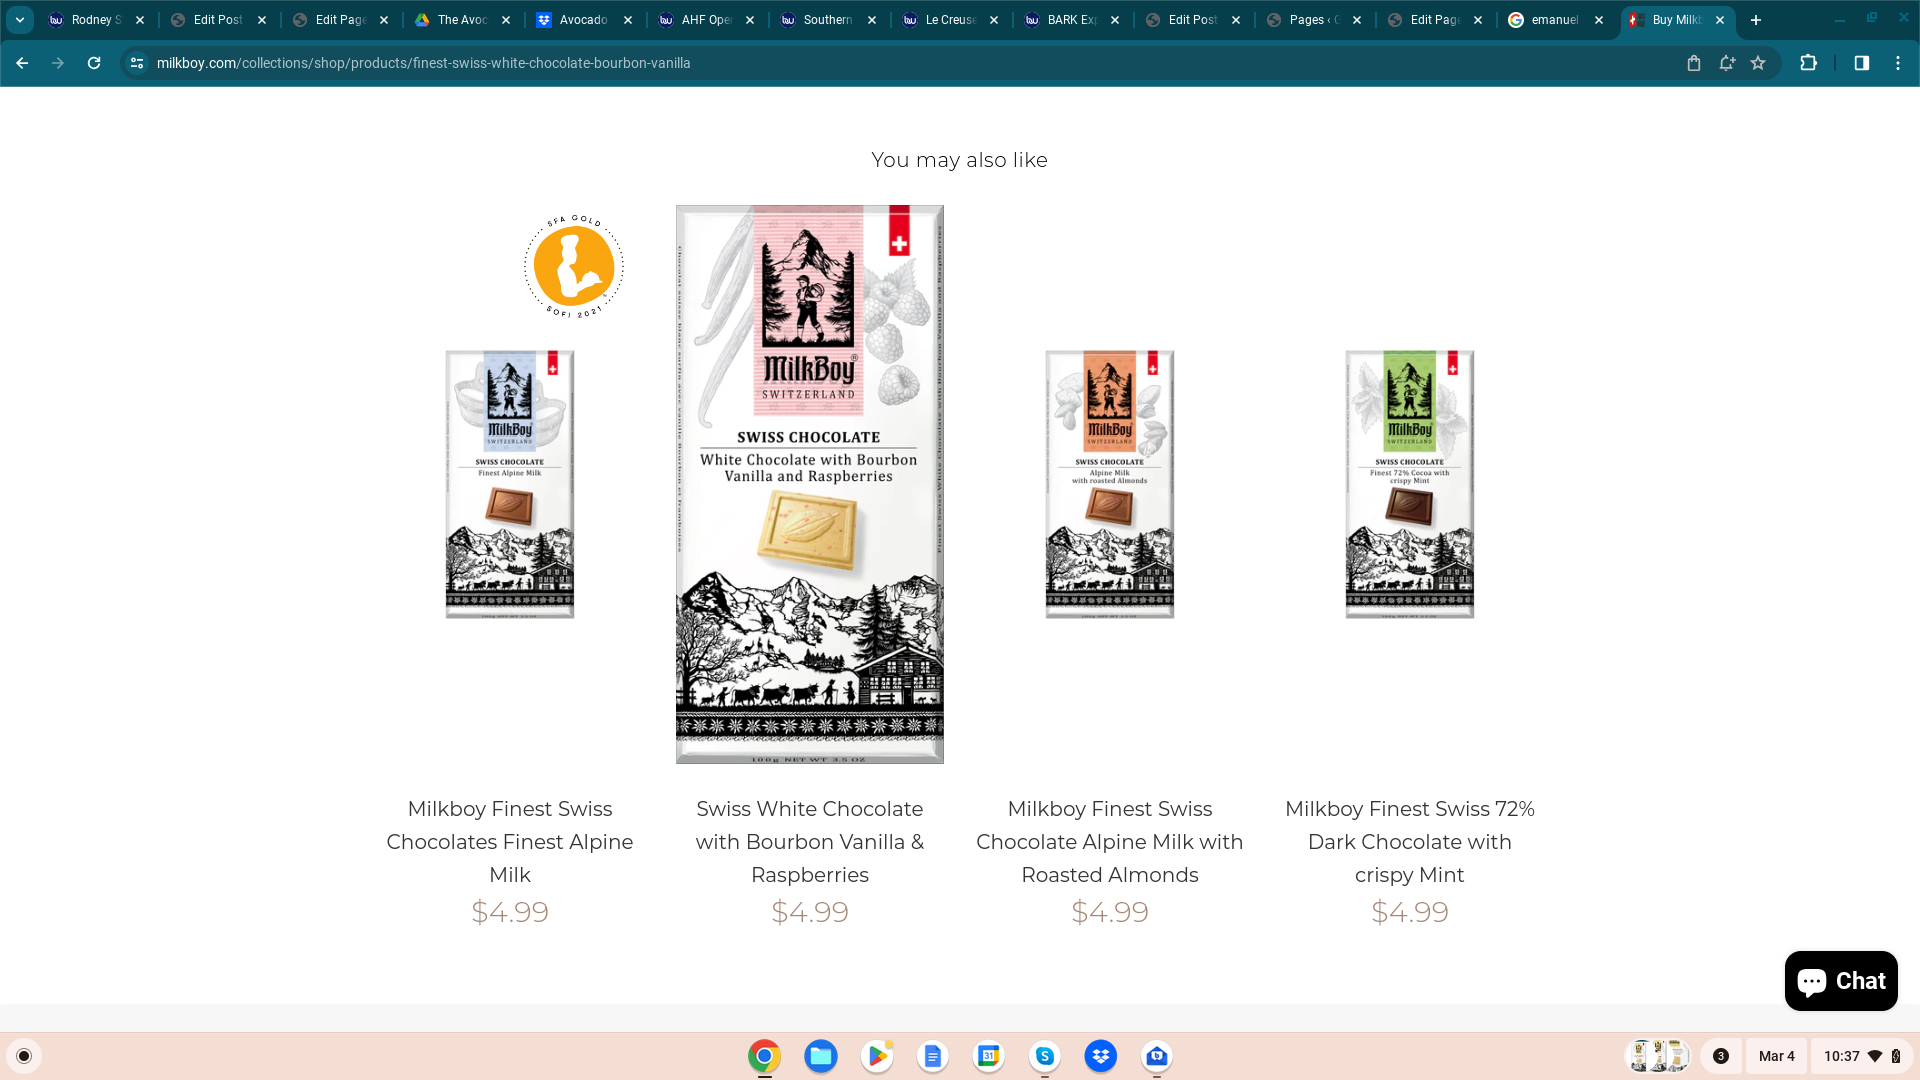Screen dimensions: 1920x1080
Task: Open Files app from the shelf
Action: point(821,1056)
